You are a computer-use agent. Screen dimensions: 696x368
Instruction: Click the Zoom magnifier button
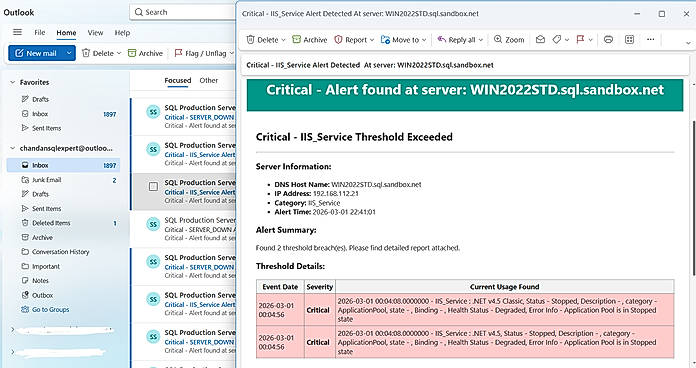click(509, 40)
